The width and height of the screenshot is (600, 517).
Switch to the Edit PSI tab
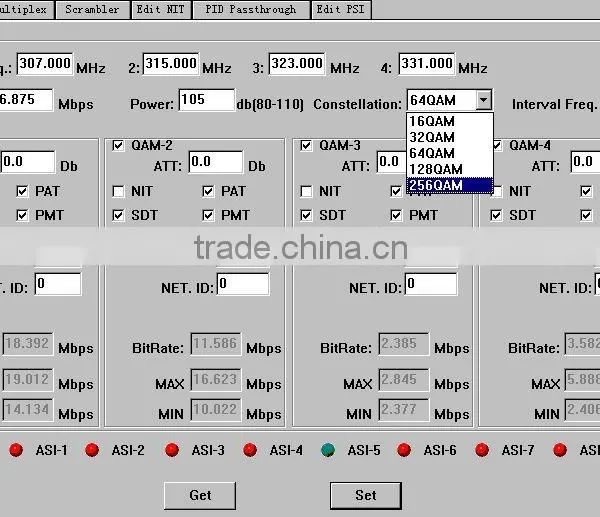(x=341, y=9)
